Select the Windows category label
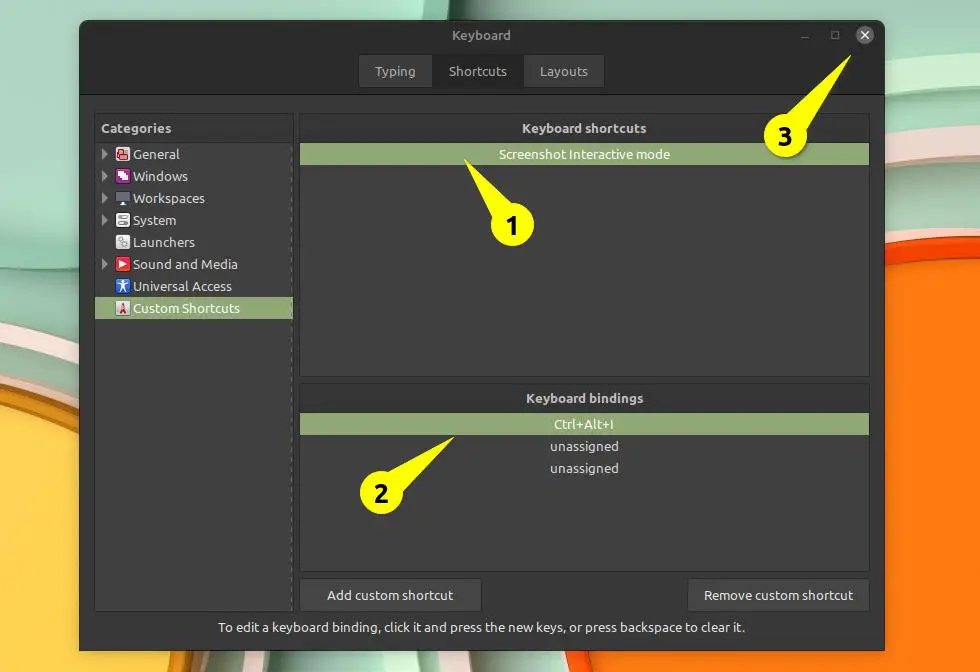The width and height of the screenshot is (980, 672). point(160,176)
